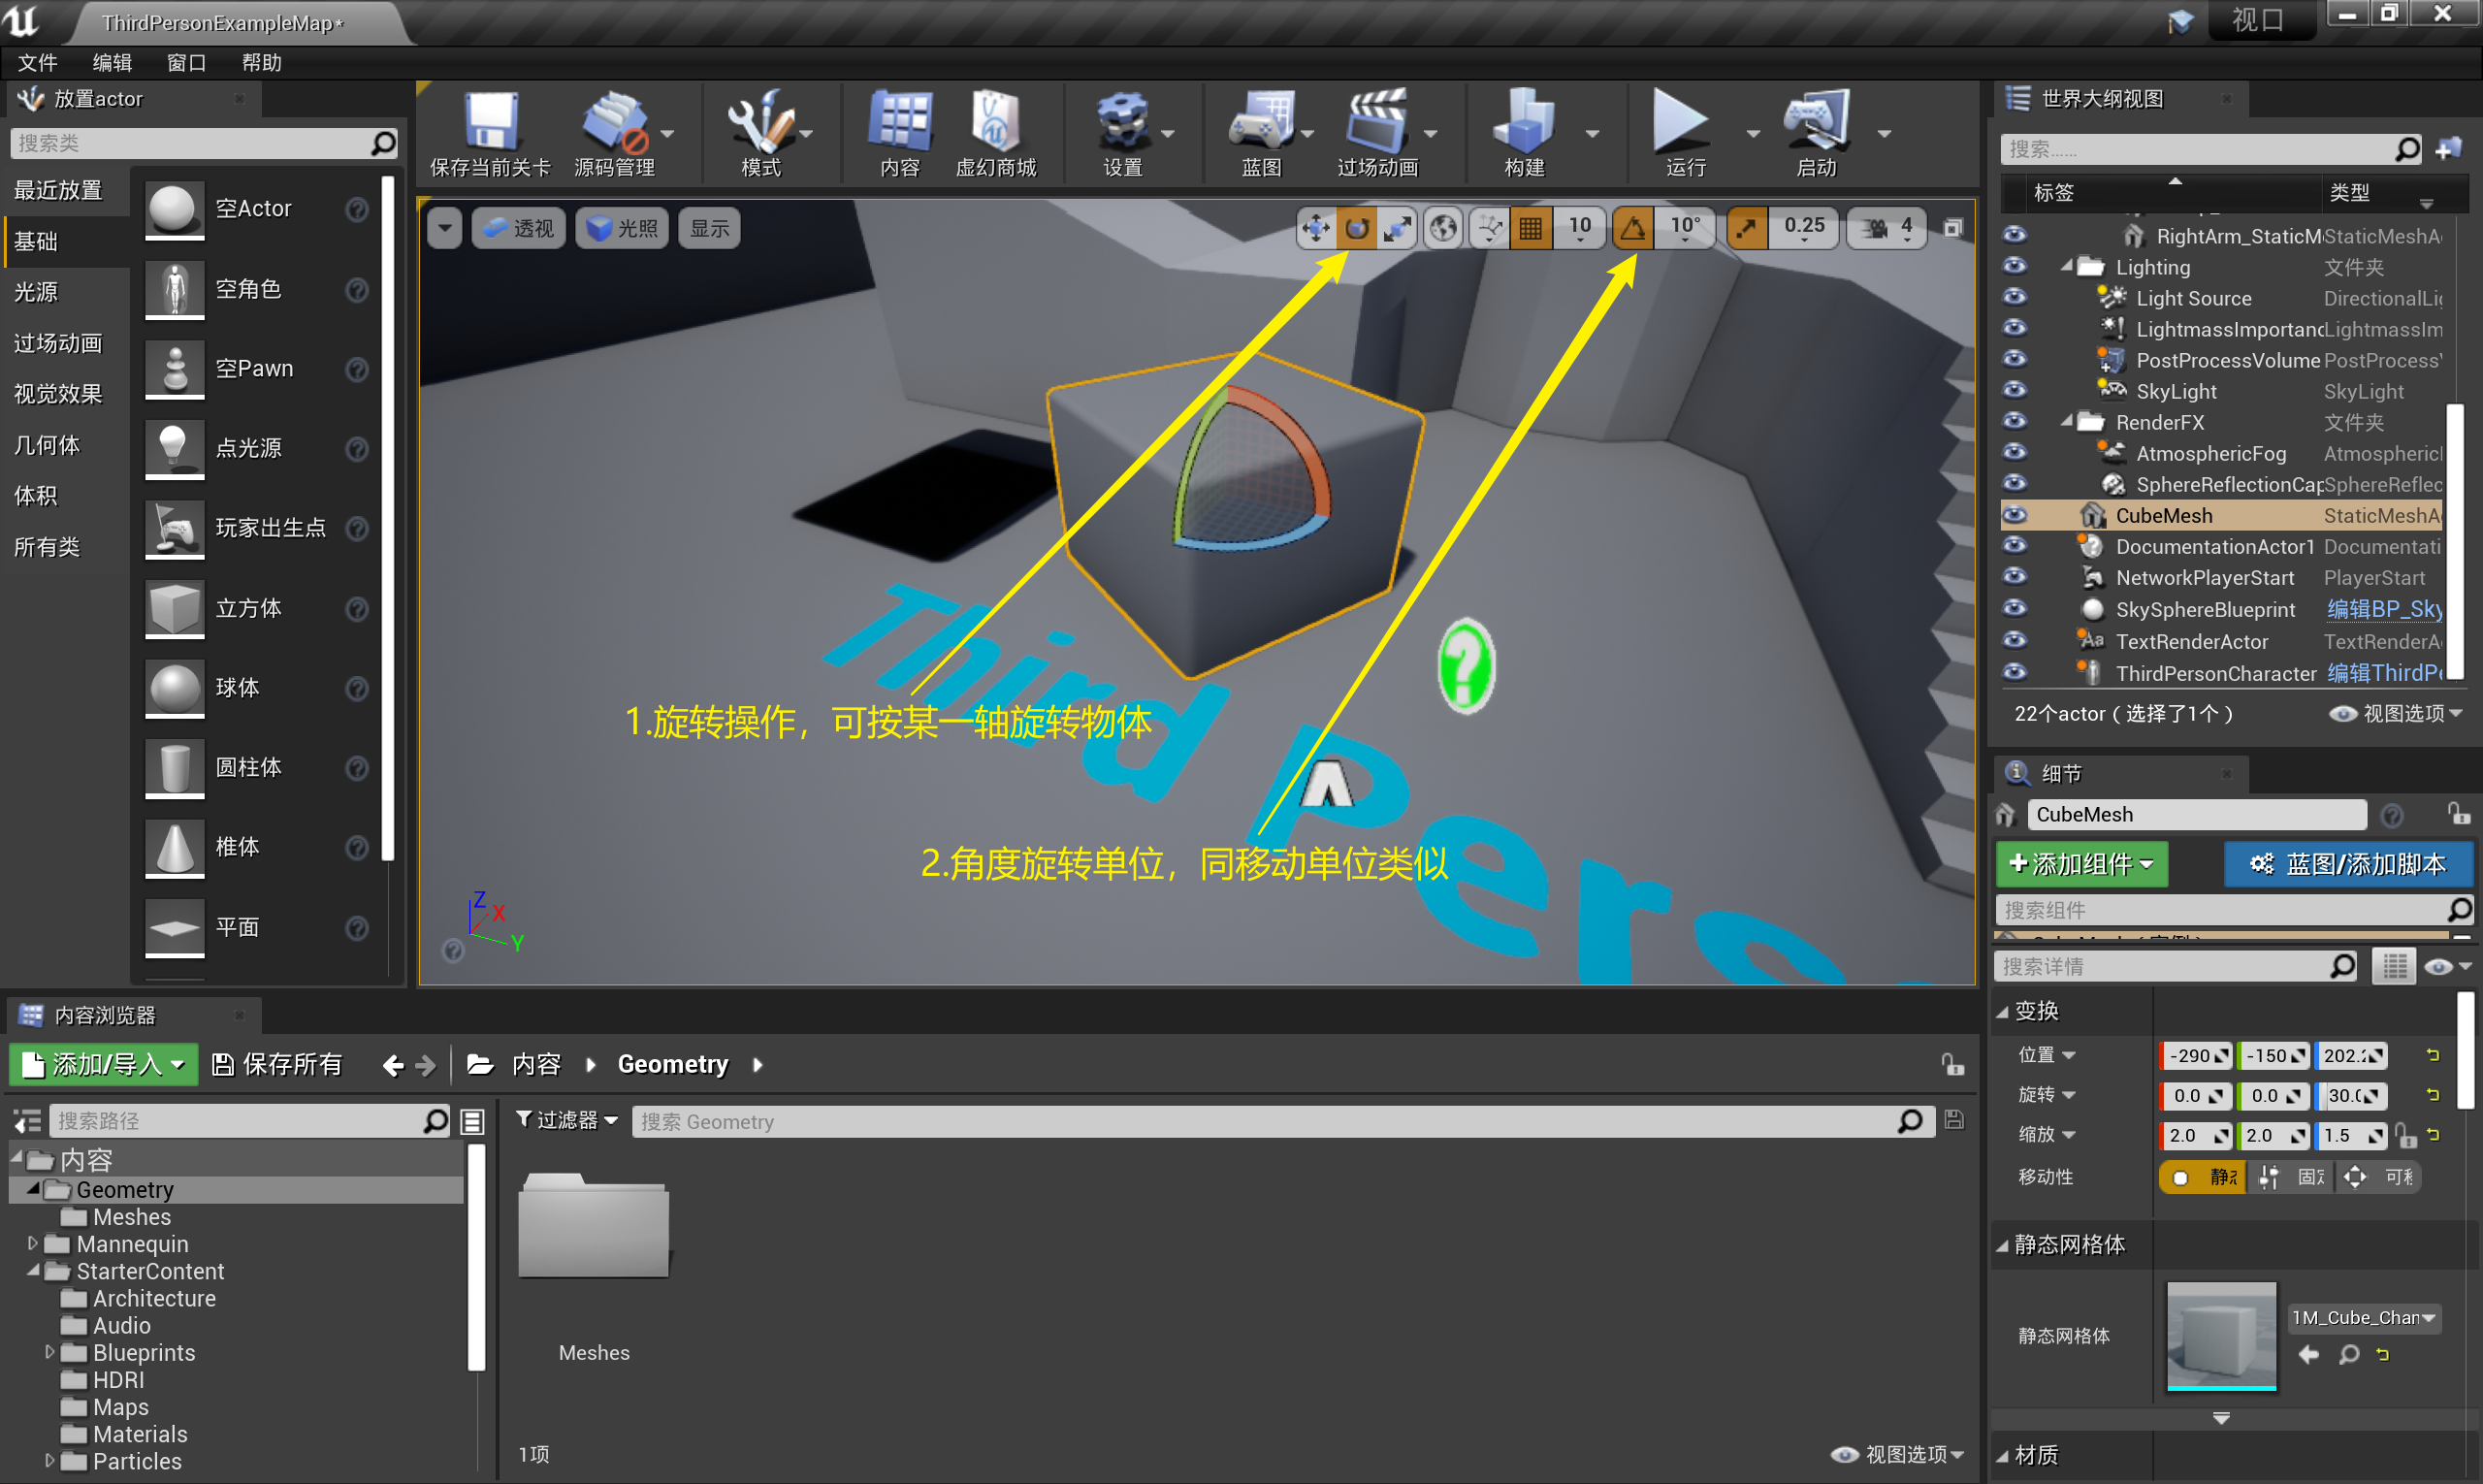
Task: Select the rotate transform gizmo tool
Action: click(1356, 229)
